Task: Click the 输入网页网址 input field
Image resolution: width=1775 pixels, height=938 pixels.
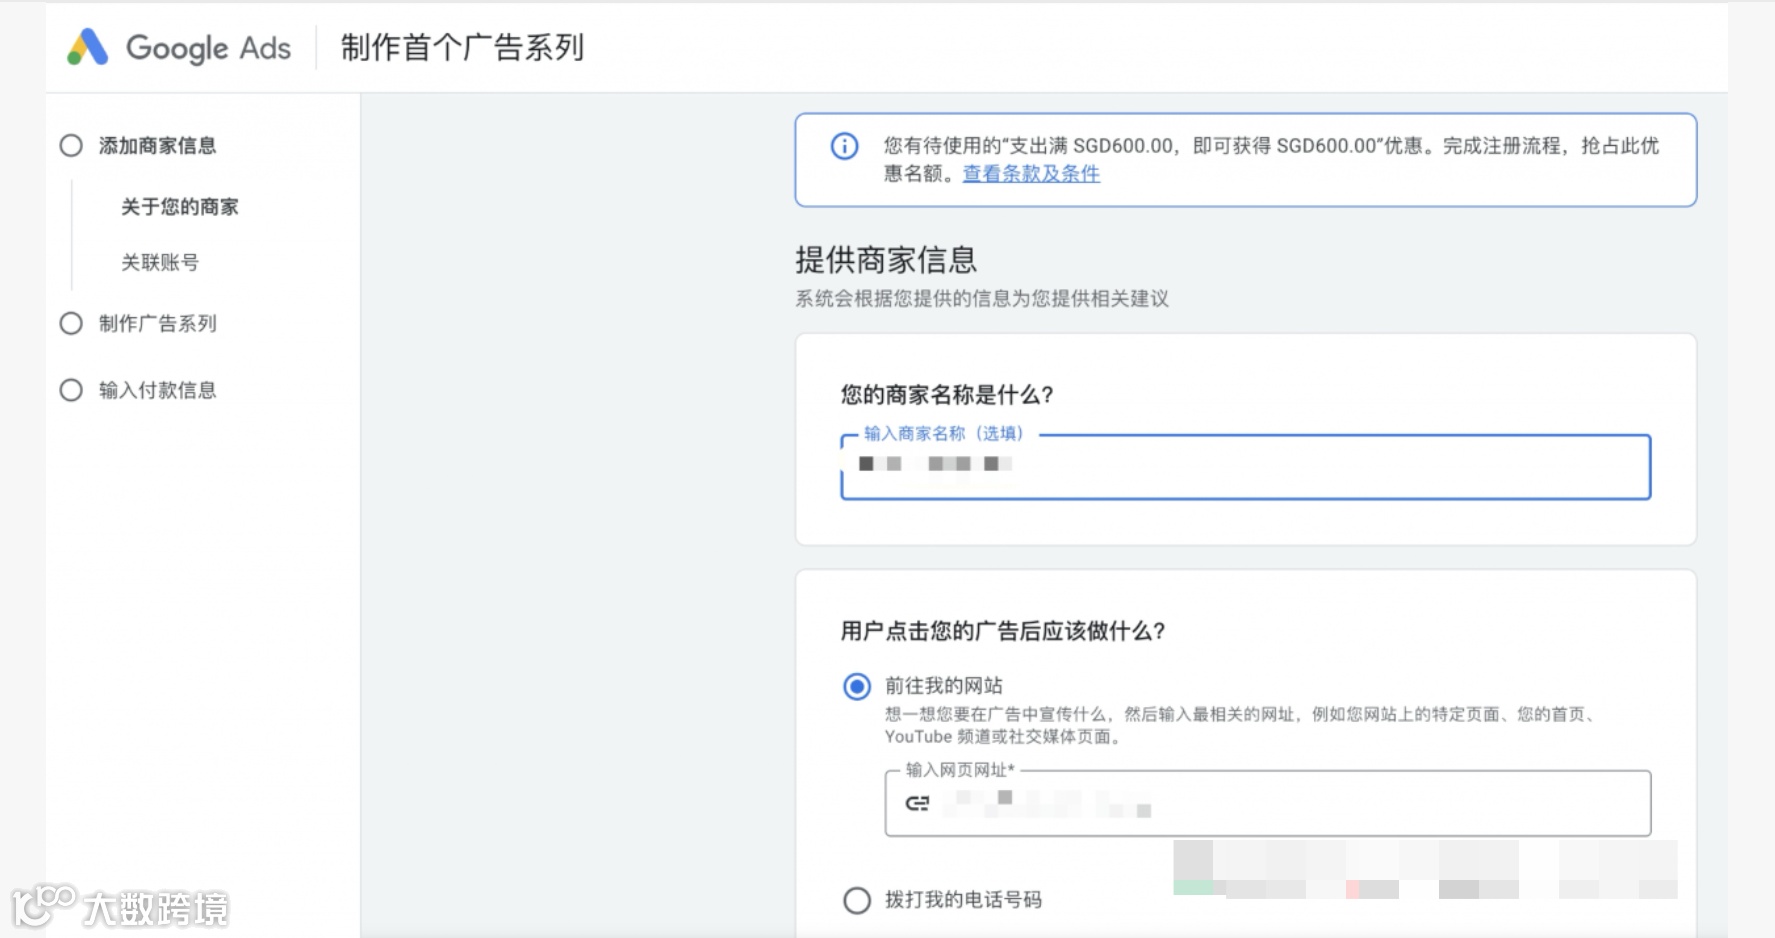Action: 1267,803
